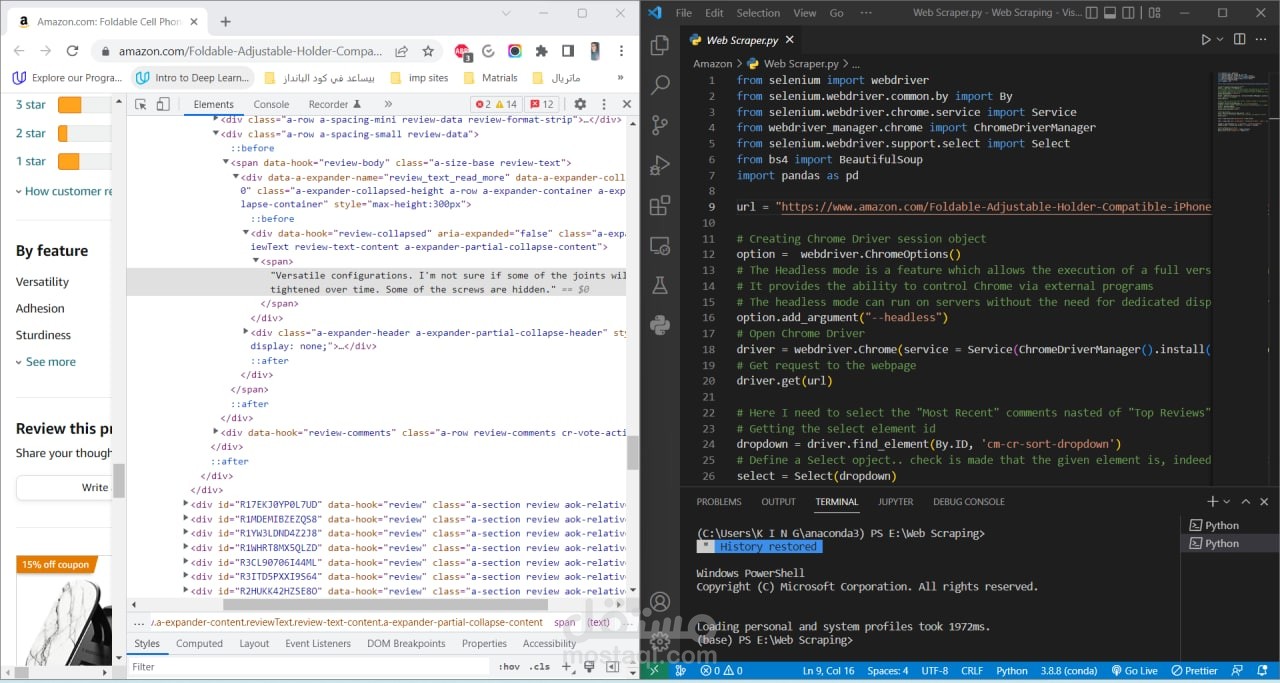Split the VS Code editor right
Viewport: 1280px width, 683px height.
point(1240,40)
